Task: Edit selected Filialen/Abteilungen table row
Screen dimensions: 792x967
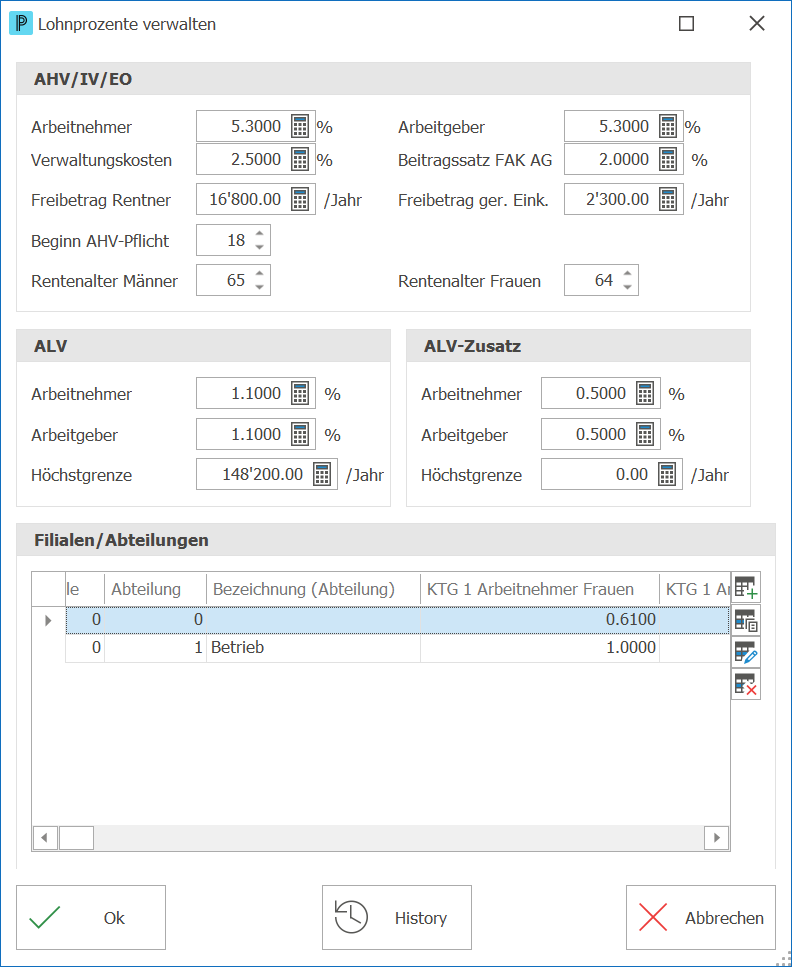Action: point(746,652)
